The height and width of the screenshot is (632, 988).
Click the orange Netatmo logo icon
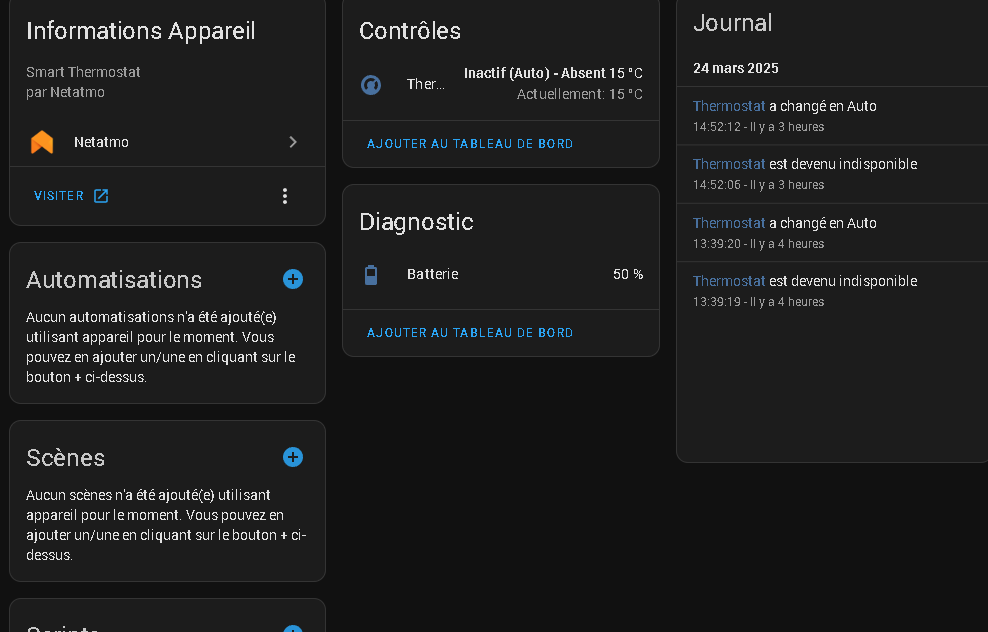click(x=42, y=142)
